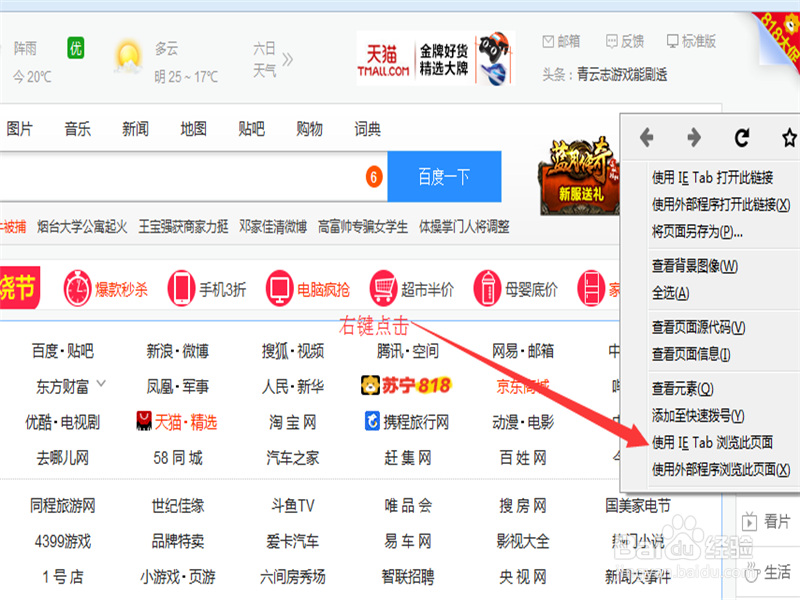Open headline 青云志游戏能剧透
This screenshot has height=600, width=800.
[x=622, y=74]
